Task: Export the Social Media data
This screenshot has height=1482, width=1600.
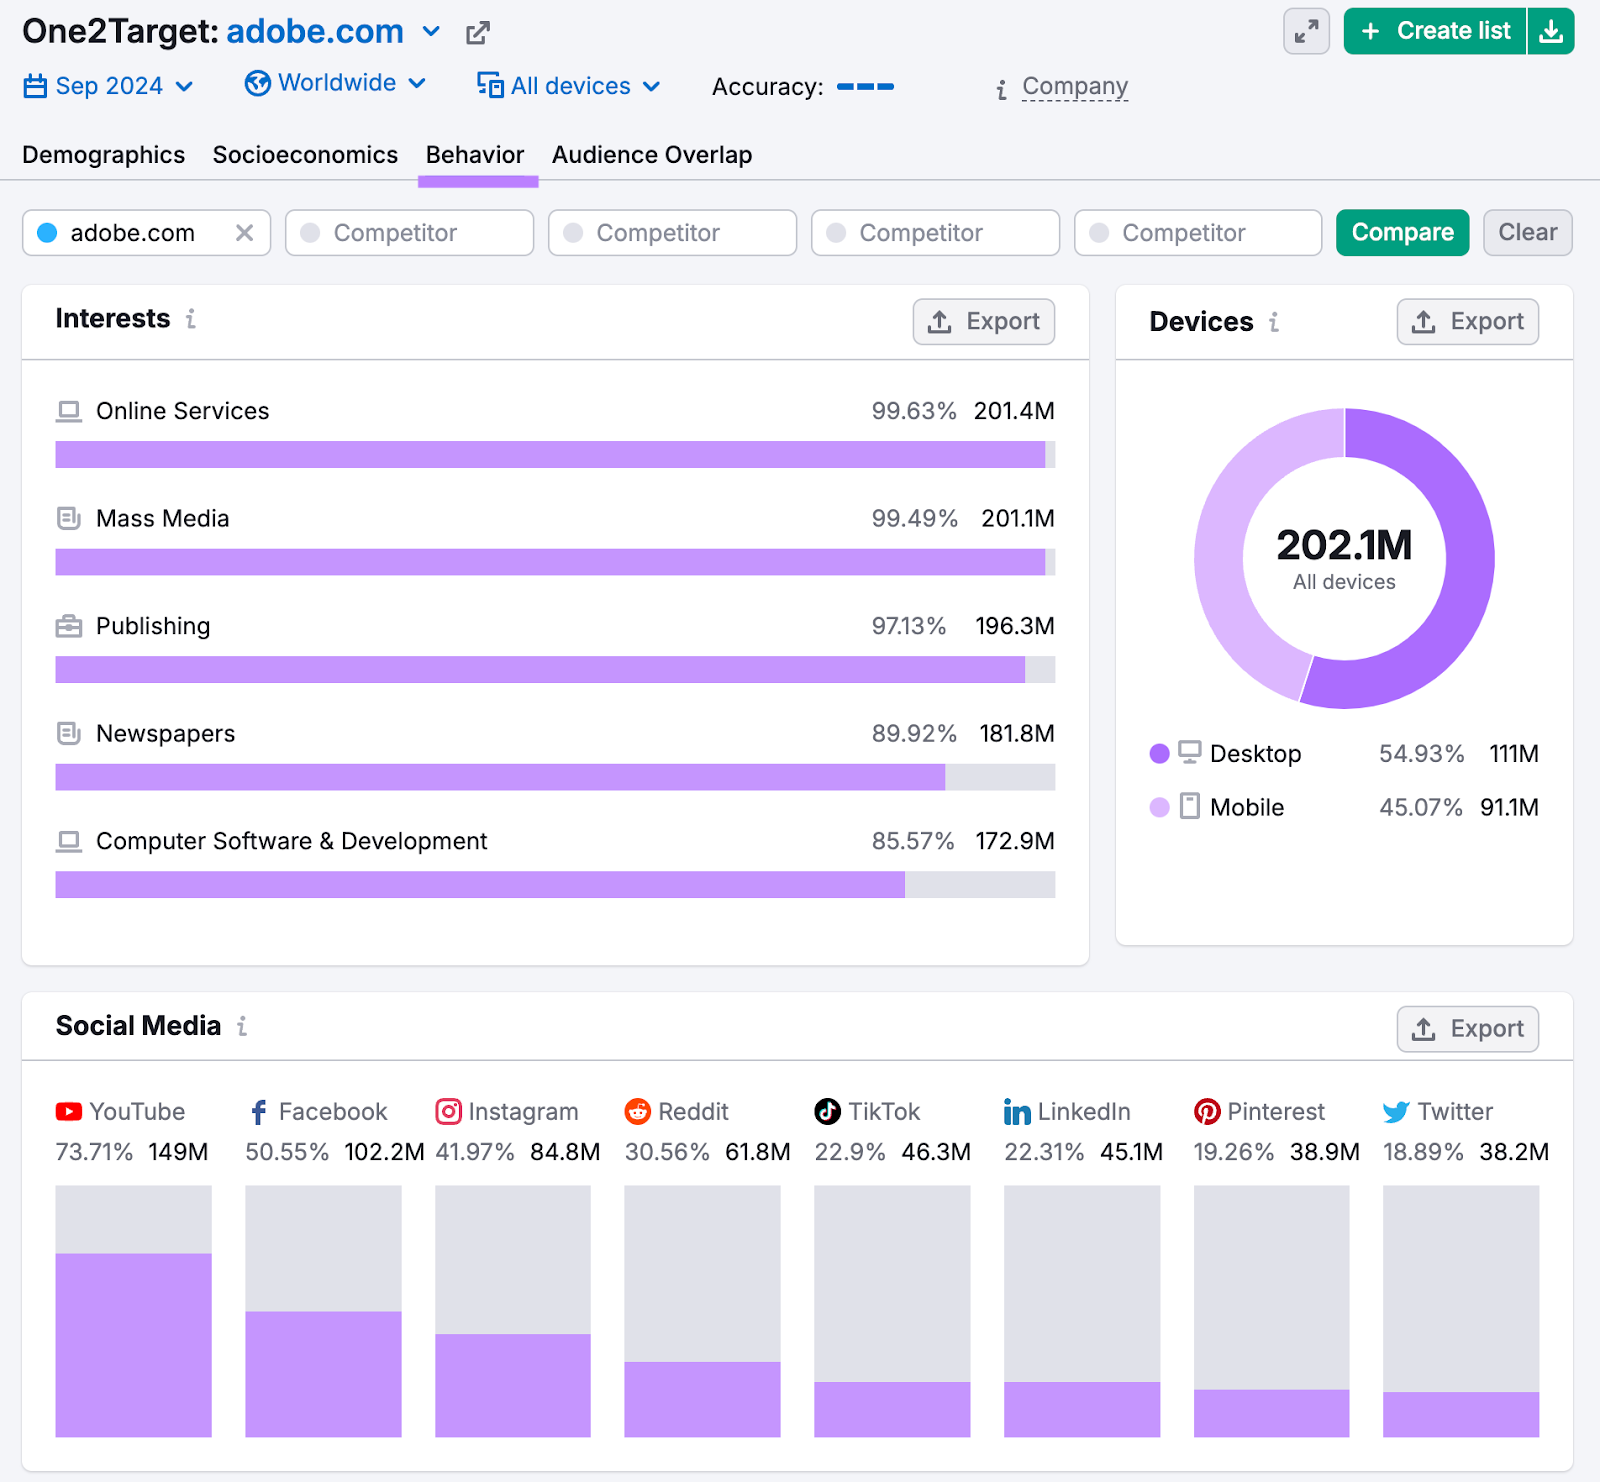Action: click(x=1467, y=1029)
